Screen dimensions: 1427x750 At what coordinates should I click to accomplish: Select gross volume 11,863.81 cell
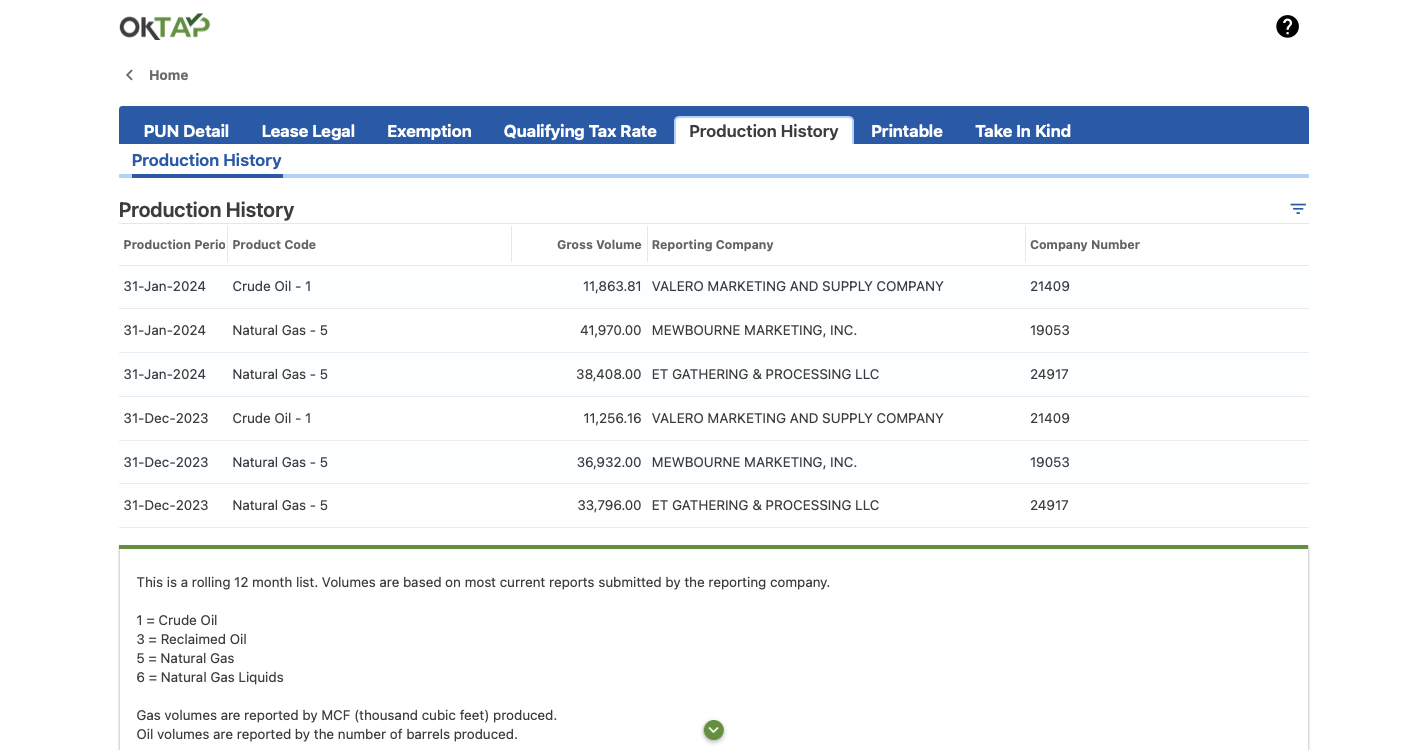(x=612, y=286)
